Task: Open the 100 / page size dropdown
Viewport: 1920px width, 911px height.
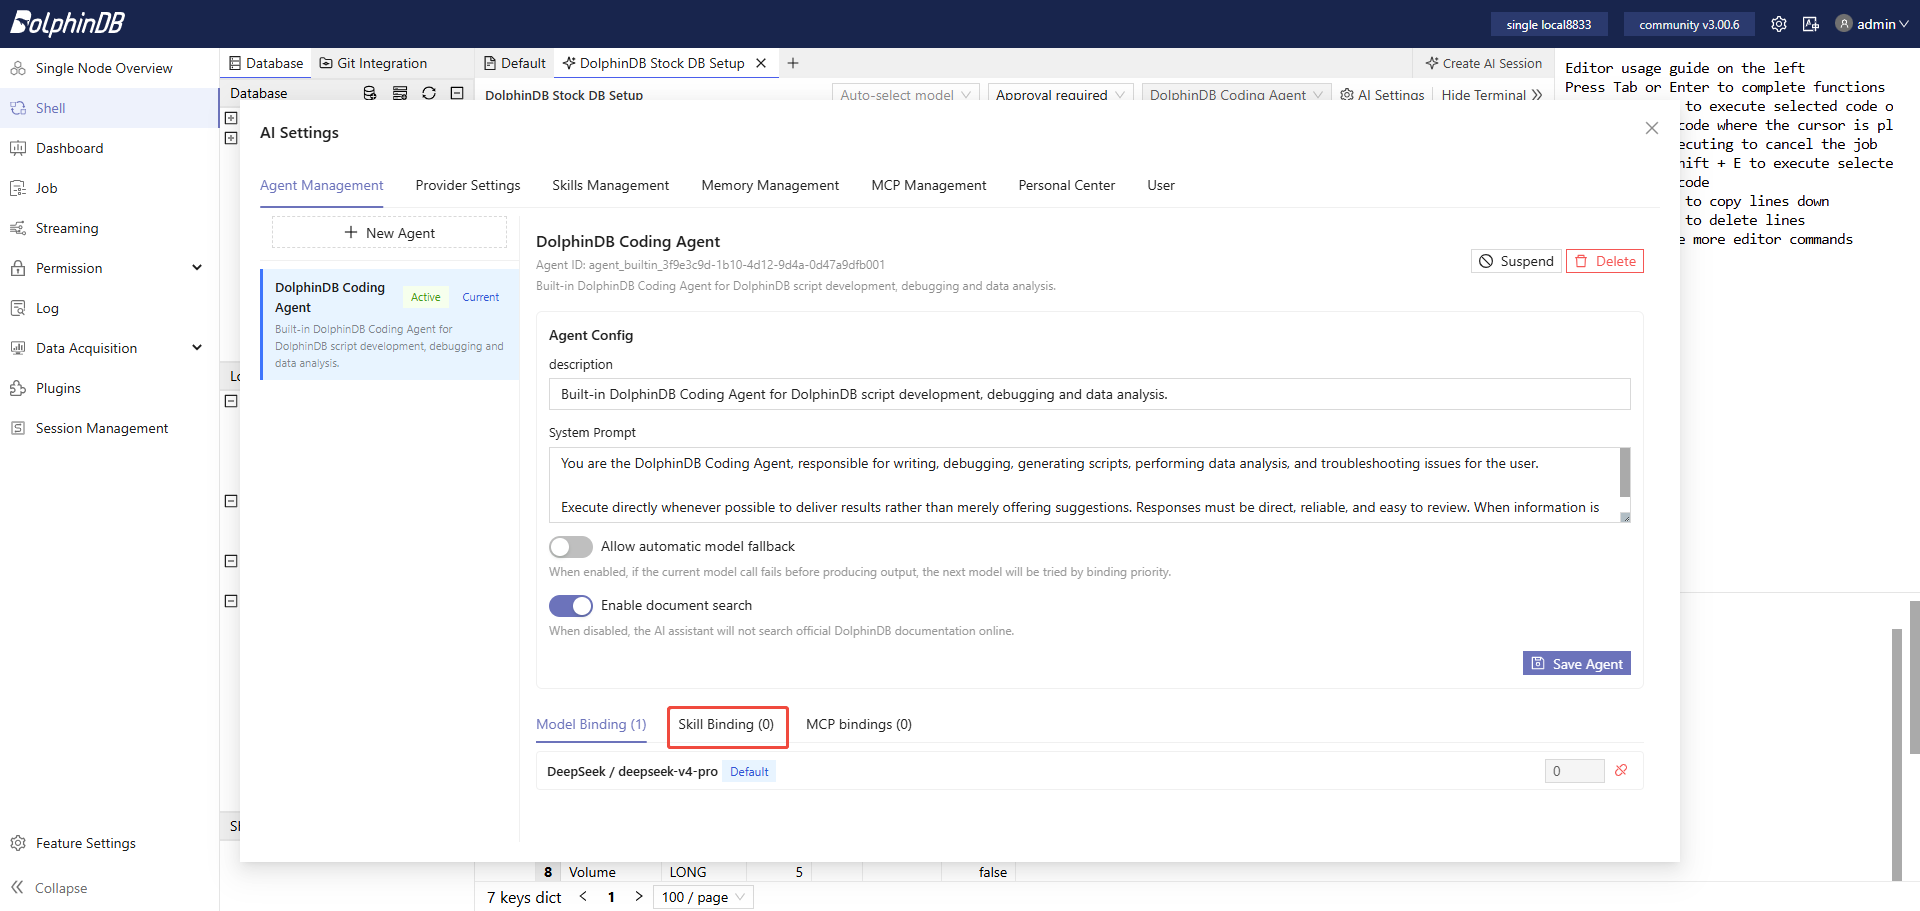Action: click(x=703, y=897)
